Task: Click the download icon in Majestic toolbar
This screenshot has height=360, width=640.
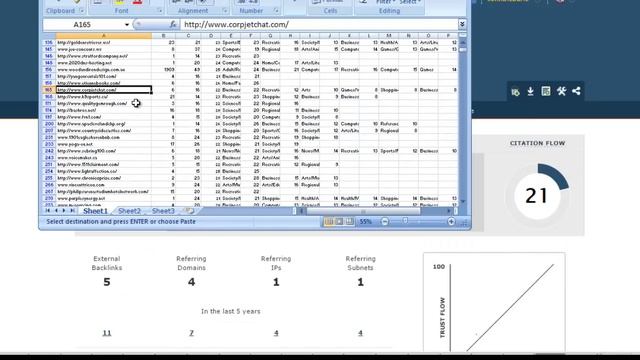Action: [x=530, y=91]
